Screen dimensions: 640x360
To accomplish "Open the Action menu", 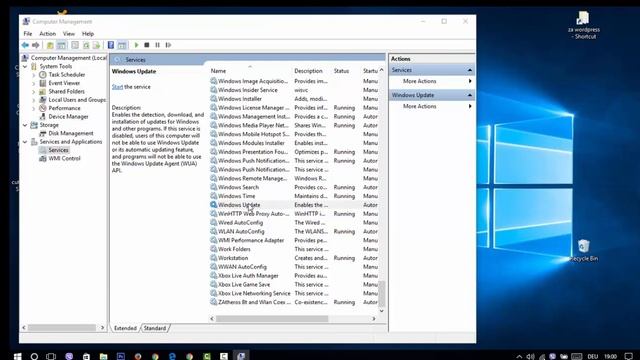I will (47, 33).
